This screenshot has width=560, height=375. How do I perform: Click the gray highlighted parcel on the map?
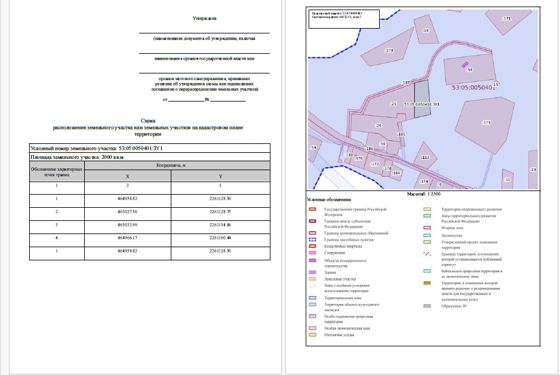click(422, 99)
